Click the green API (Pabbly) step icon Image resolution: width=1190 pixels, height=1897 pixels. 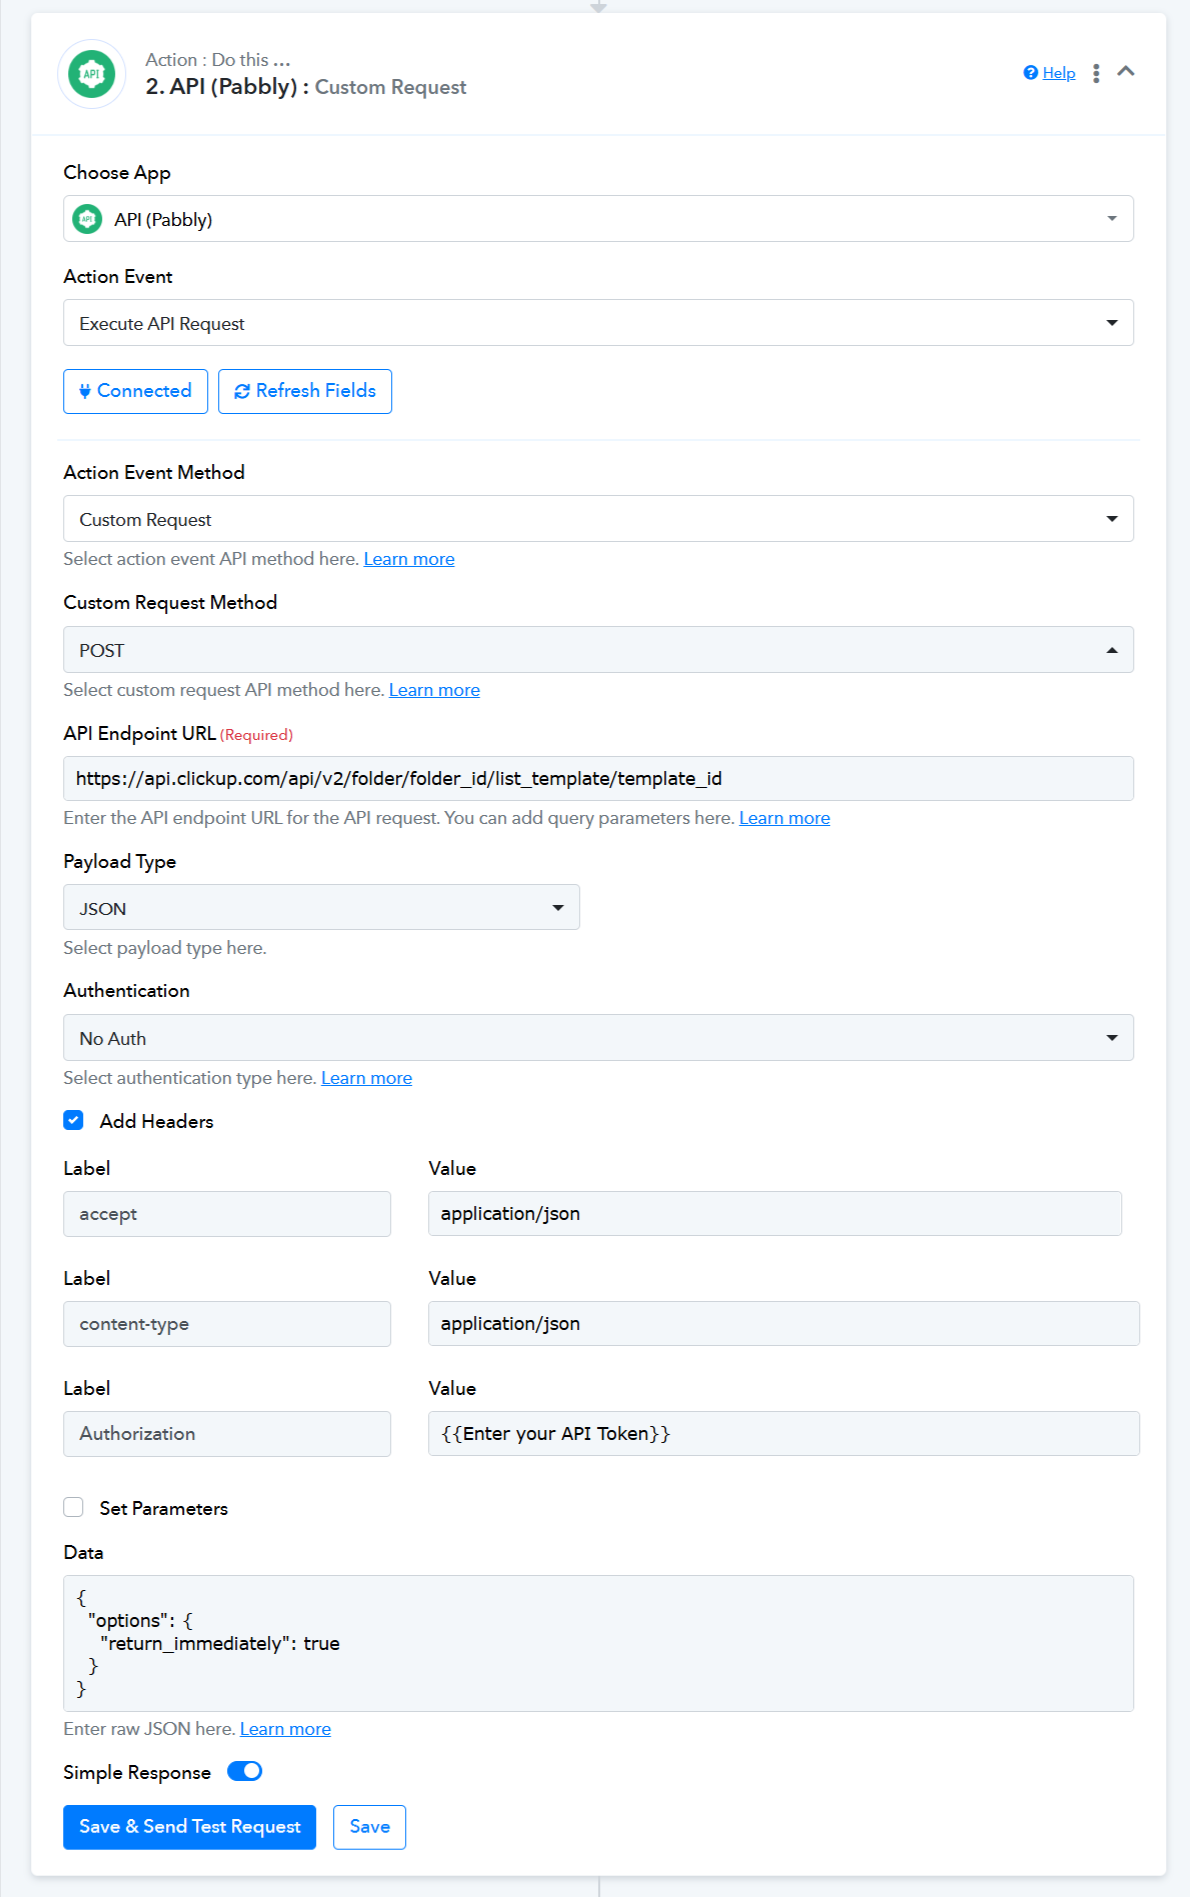[91, 74]
